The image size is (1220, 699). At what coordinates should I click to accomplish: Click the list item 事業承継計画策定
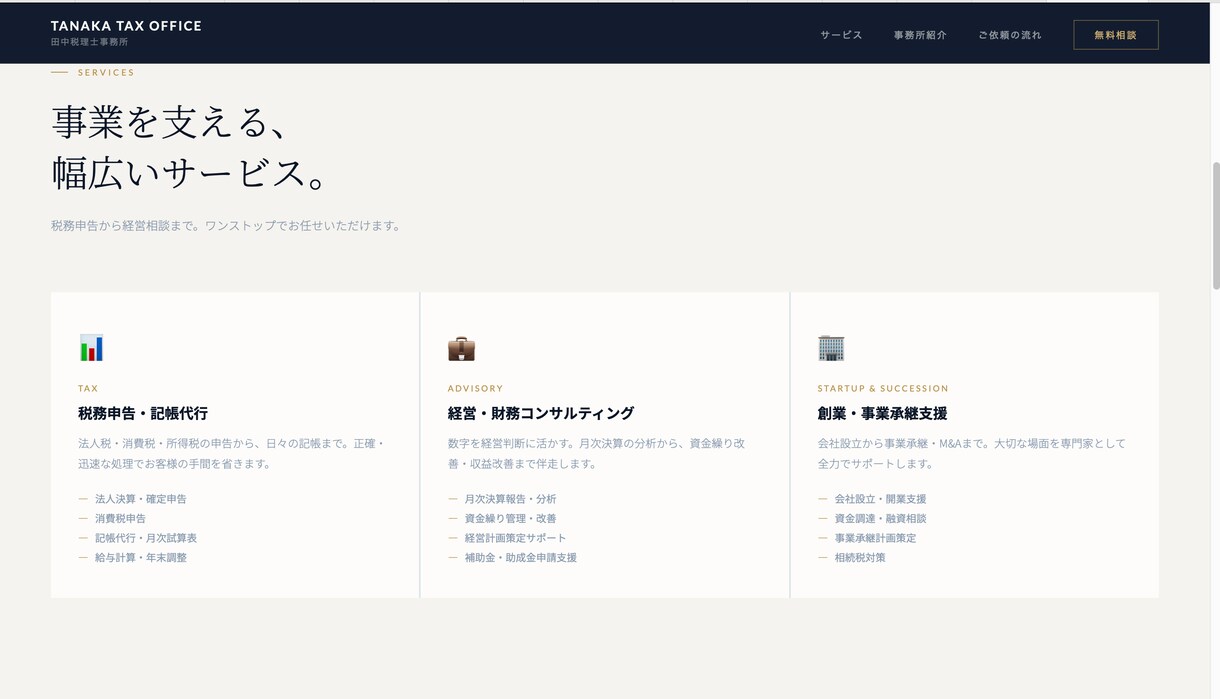pos(875,538)
